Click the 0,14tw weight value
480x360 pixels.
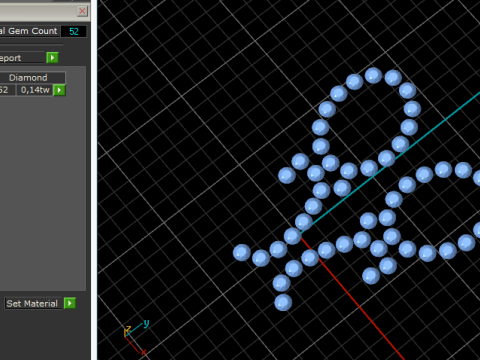(x=35, y=90)
